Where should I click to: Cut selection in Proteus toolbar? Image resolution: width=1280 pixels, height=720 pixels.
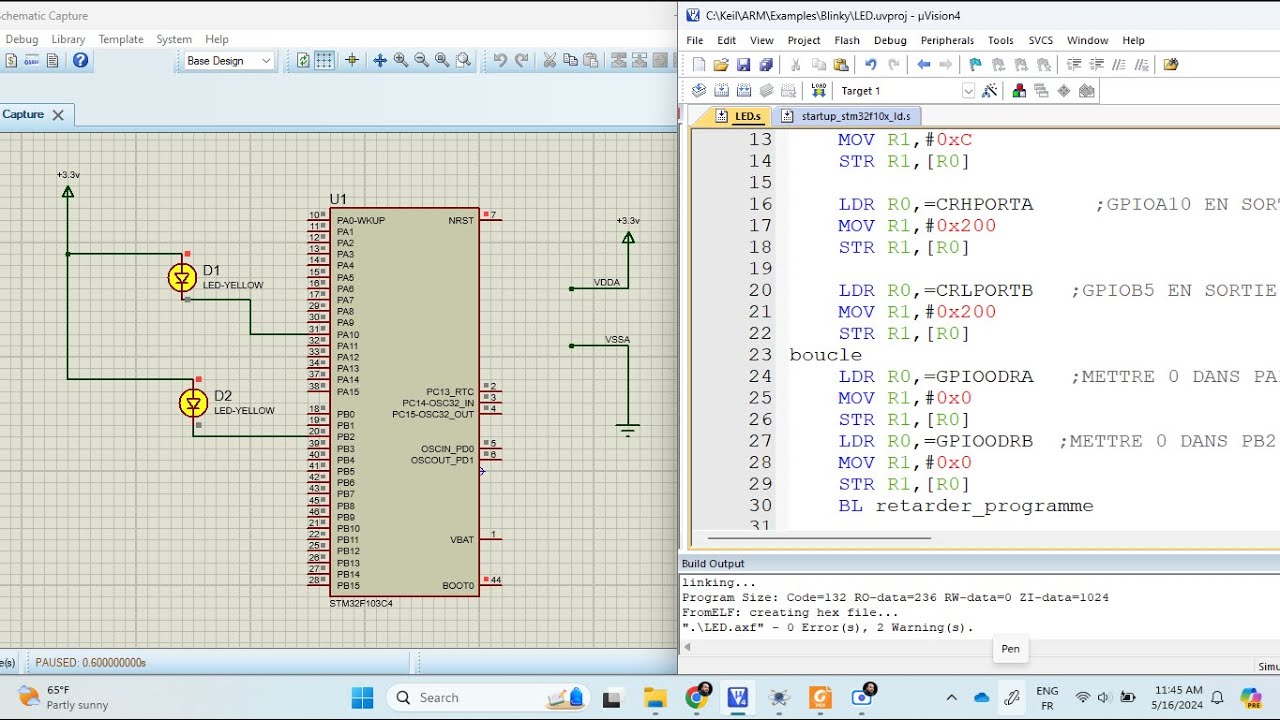[x=549, y=60]
